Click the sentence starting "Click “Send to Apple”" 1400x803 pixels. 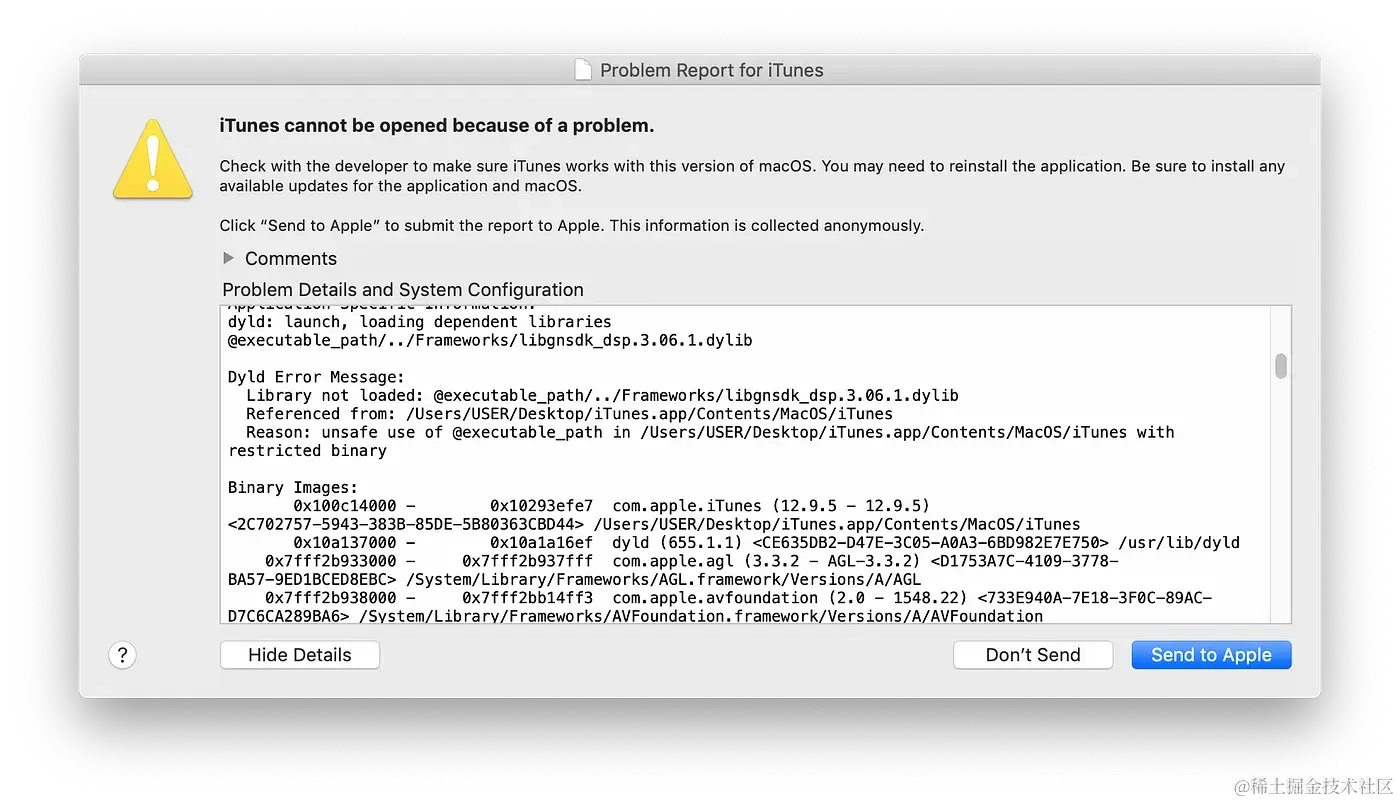point(572,225)
